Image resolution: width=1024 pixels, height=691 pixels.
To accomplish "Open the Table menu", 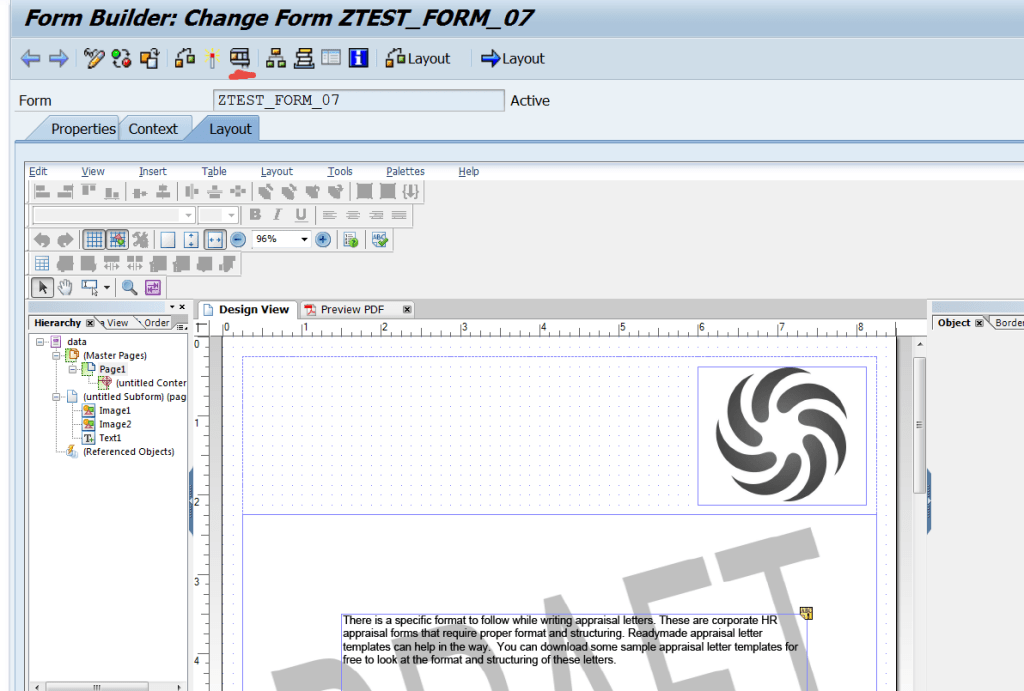I will pos(213,171).
